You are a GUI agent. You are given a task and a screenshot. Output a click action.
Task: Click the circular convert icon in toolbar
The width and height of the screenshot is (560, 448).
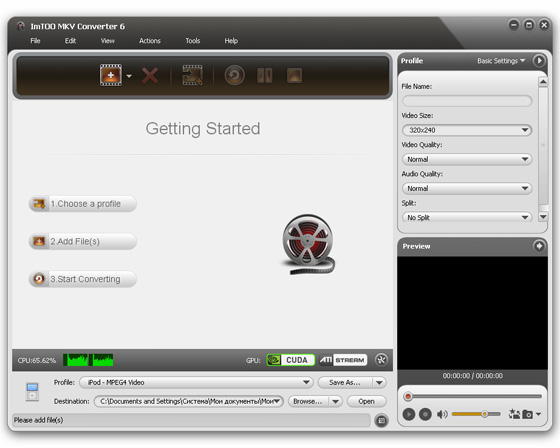click(x=235, y=75)
